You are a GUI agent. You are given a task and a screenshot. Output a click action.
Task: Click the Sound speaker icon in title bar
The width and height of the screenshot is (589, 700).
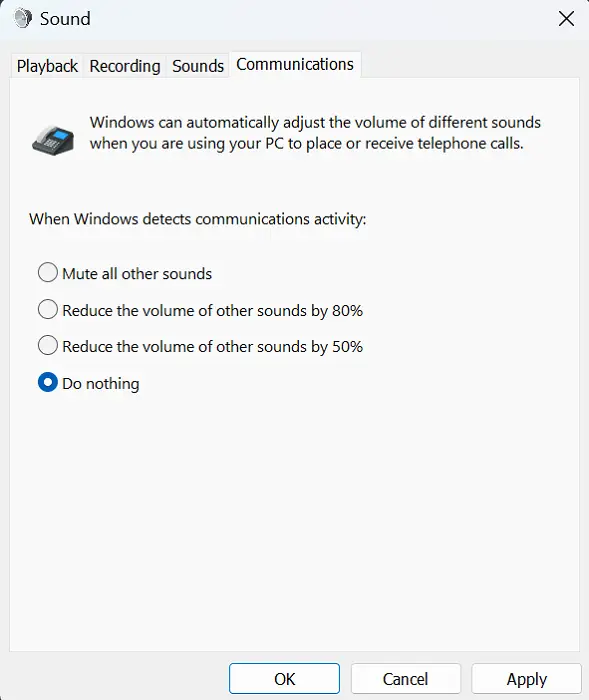coord(22,19)
